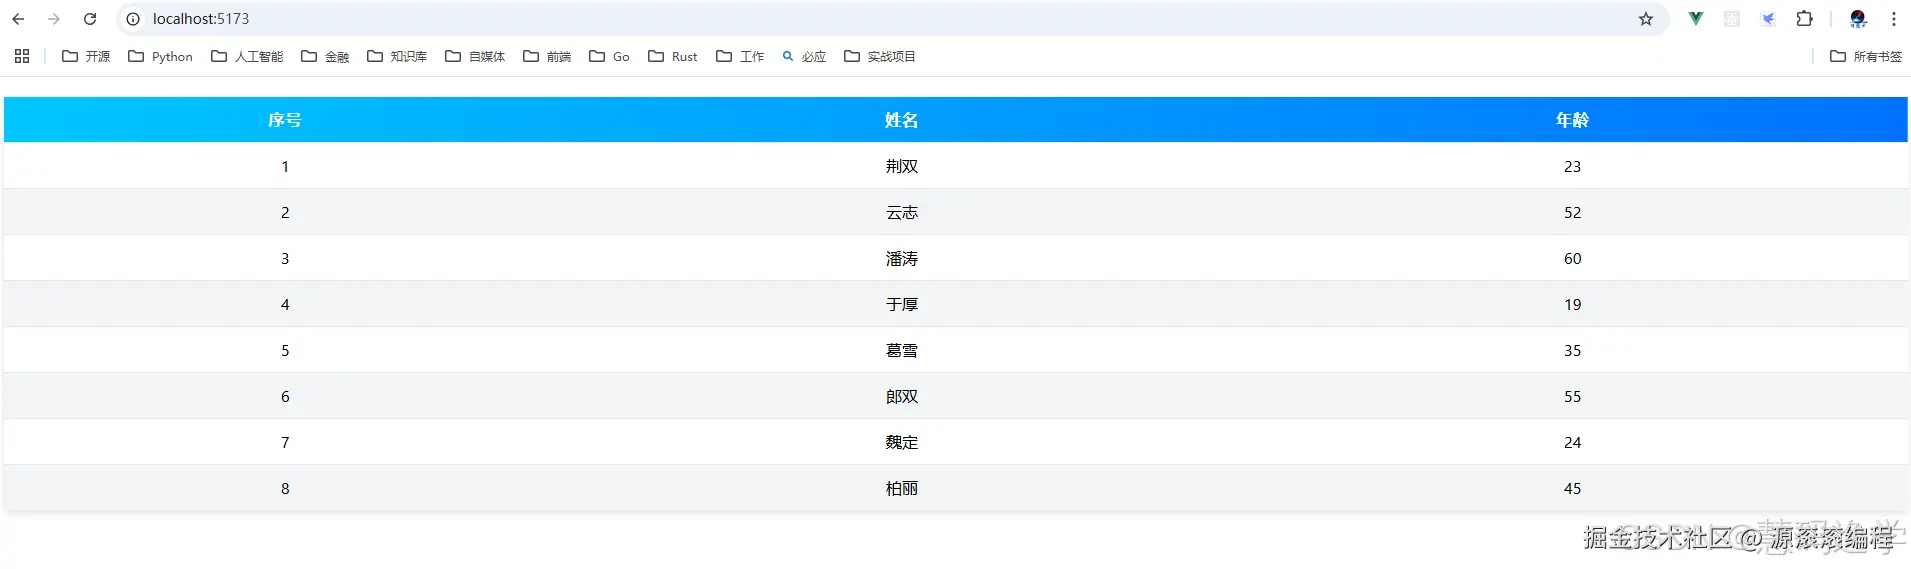The width and height of the screenshot is (1911, 569).
Task: Click index number 2 in 云志 row
Action: click(x=285, y=212)
